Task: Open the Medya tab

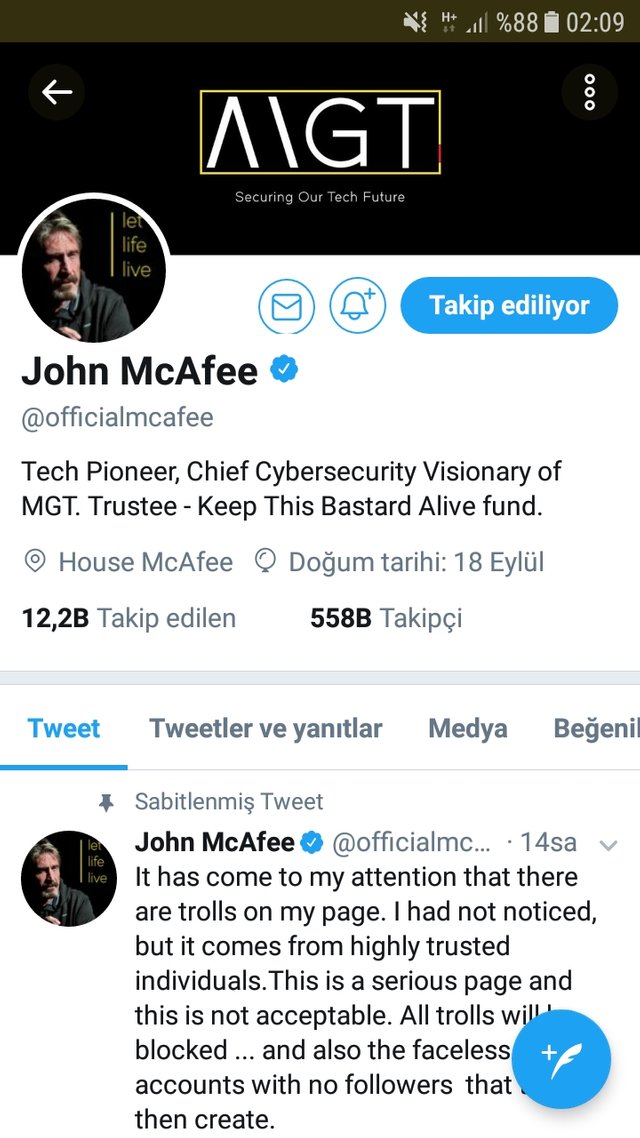Action: coord(468,728)
